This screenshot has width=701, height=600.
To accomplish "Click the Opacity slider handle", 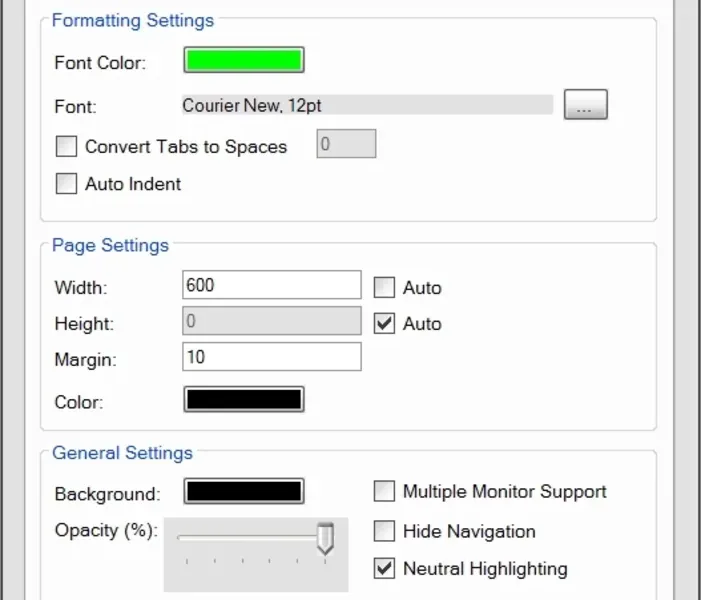I will (x=324, y=540).
